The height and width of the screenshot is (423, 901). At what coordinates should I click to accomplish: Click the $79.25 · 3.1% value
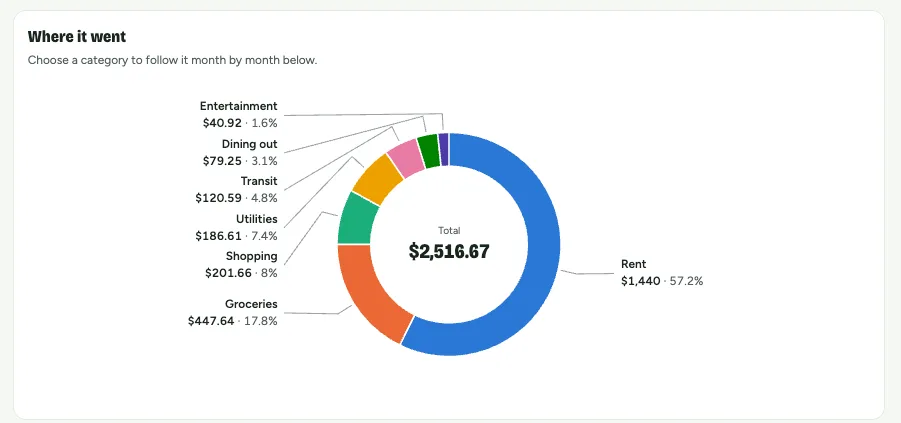pyautogui.click(x=240, y=160)
